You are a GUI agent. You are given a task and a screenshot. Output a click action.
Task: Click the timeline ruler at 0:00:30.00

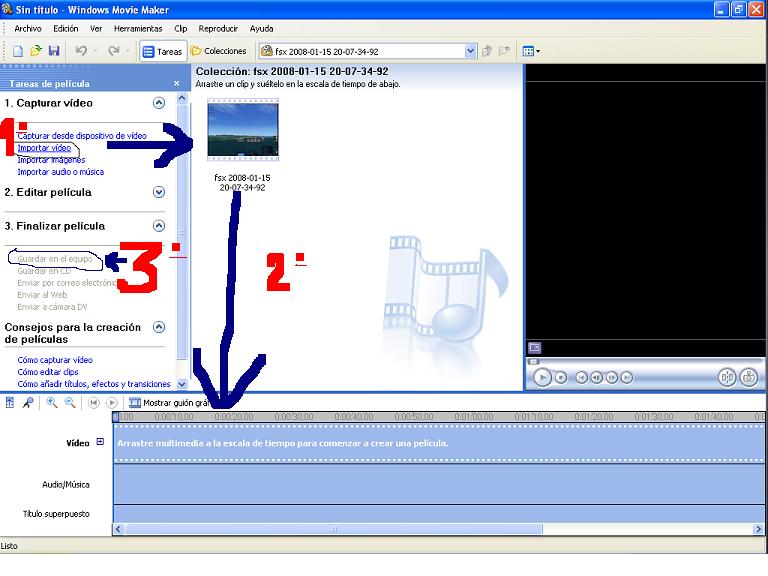tap(294, 417)
